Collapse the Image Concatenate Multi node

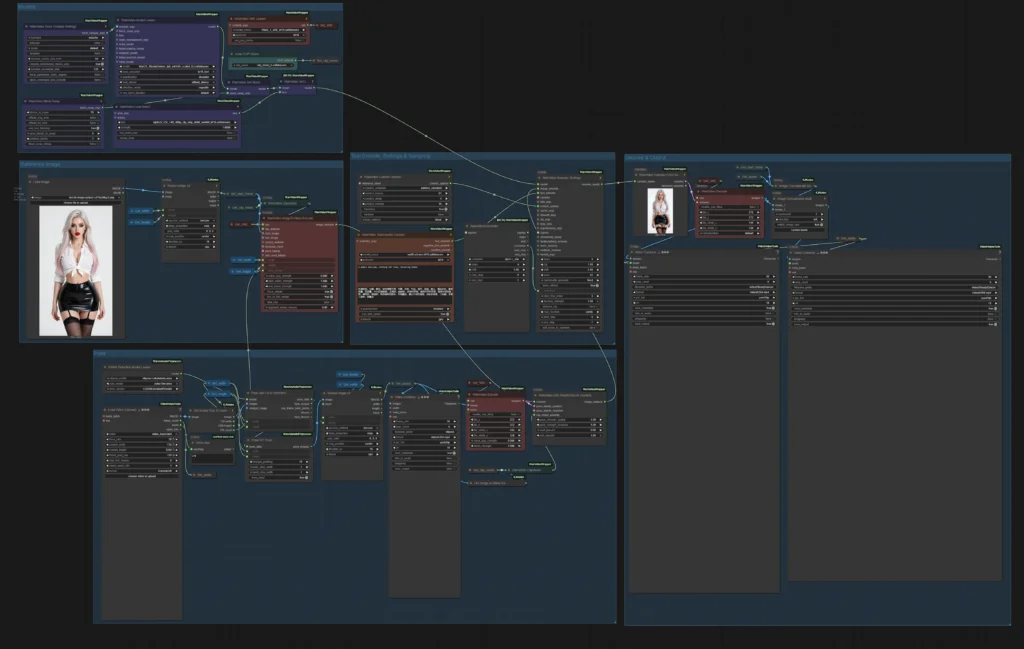[x=776, y=198]
